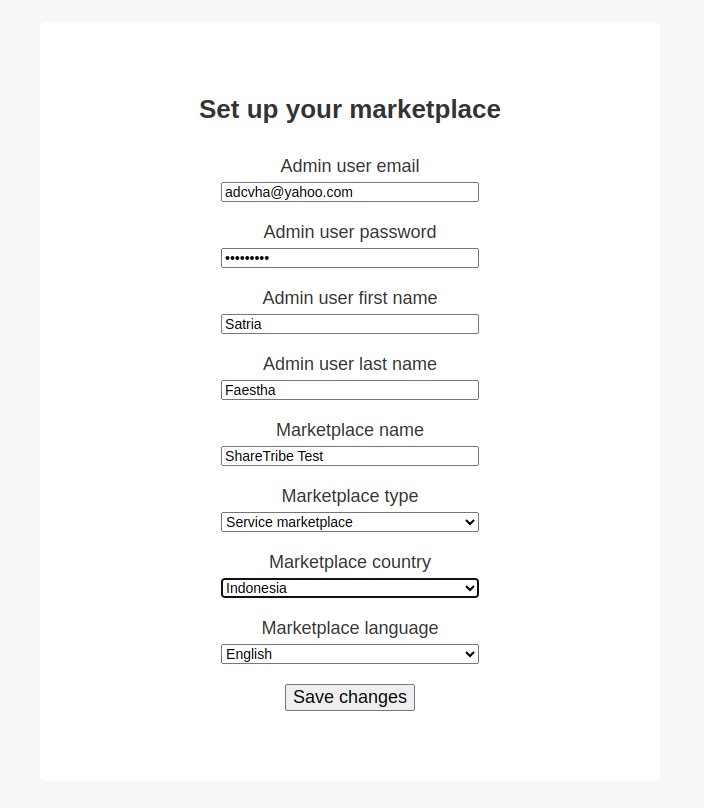Click the Admin user email input field

click(349, 192)
